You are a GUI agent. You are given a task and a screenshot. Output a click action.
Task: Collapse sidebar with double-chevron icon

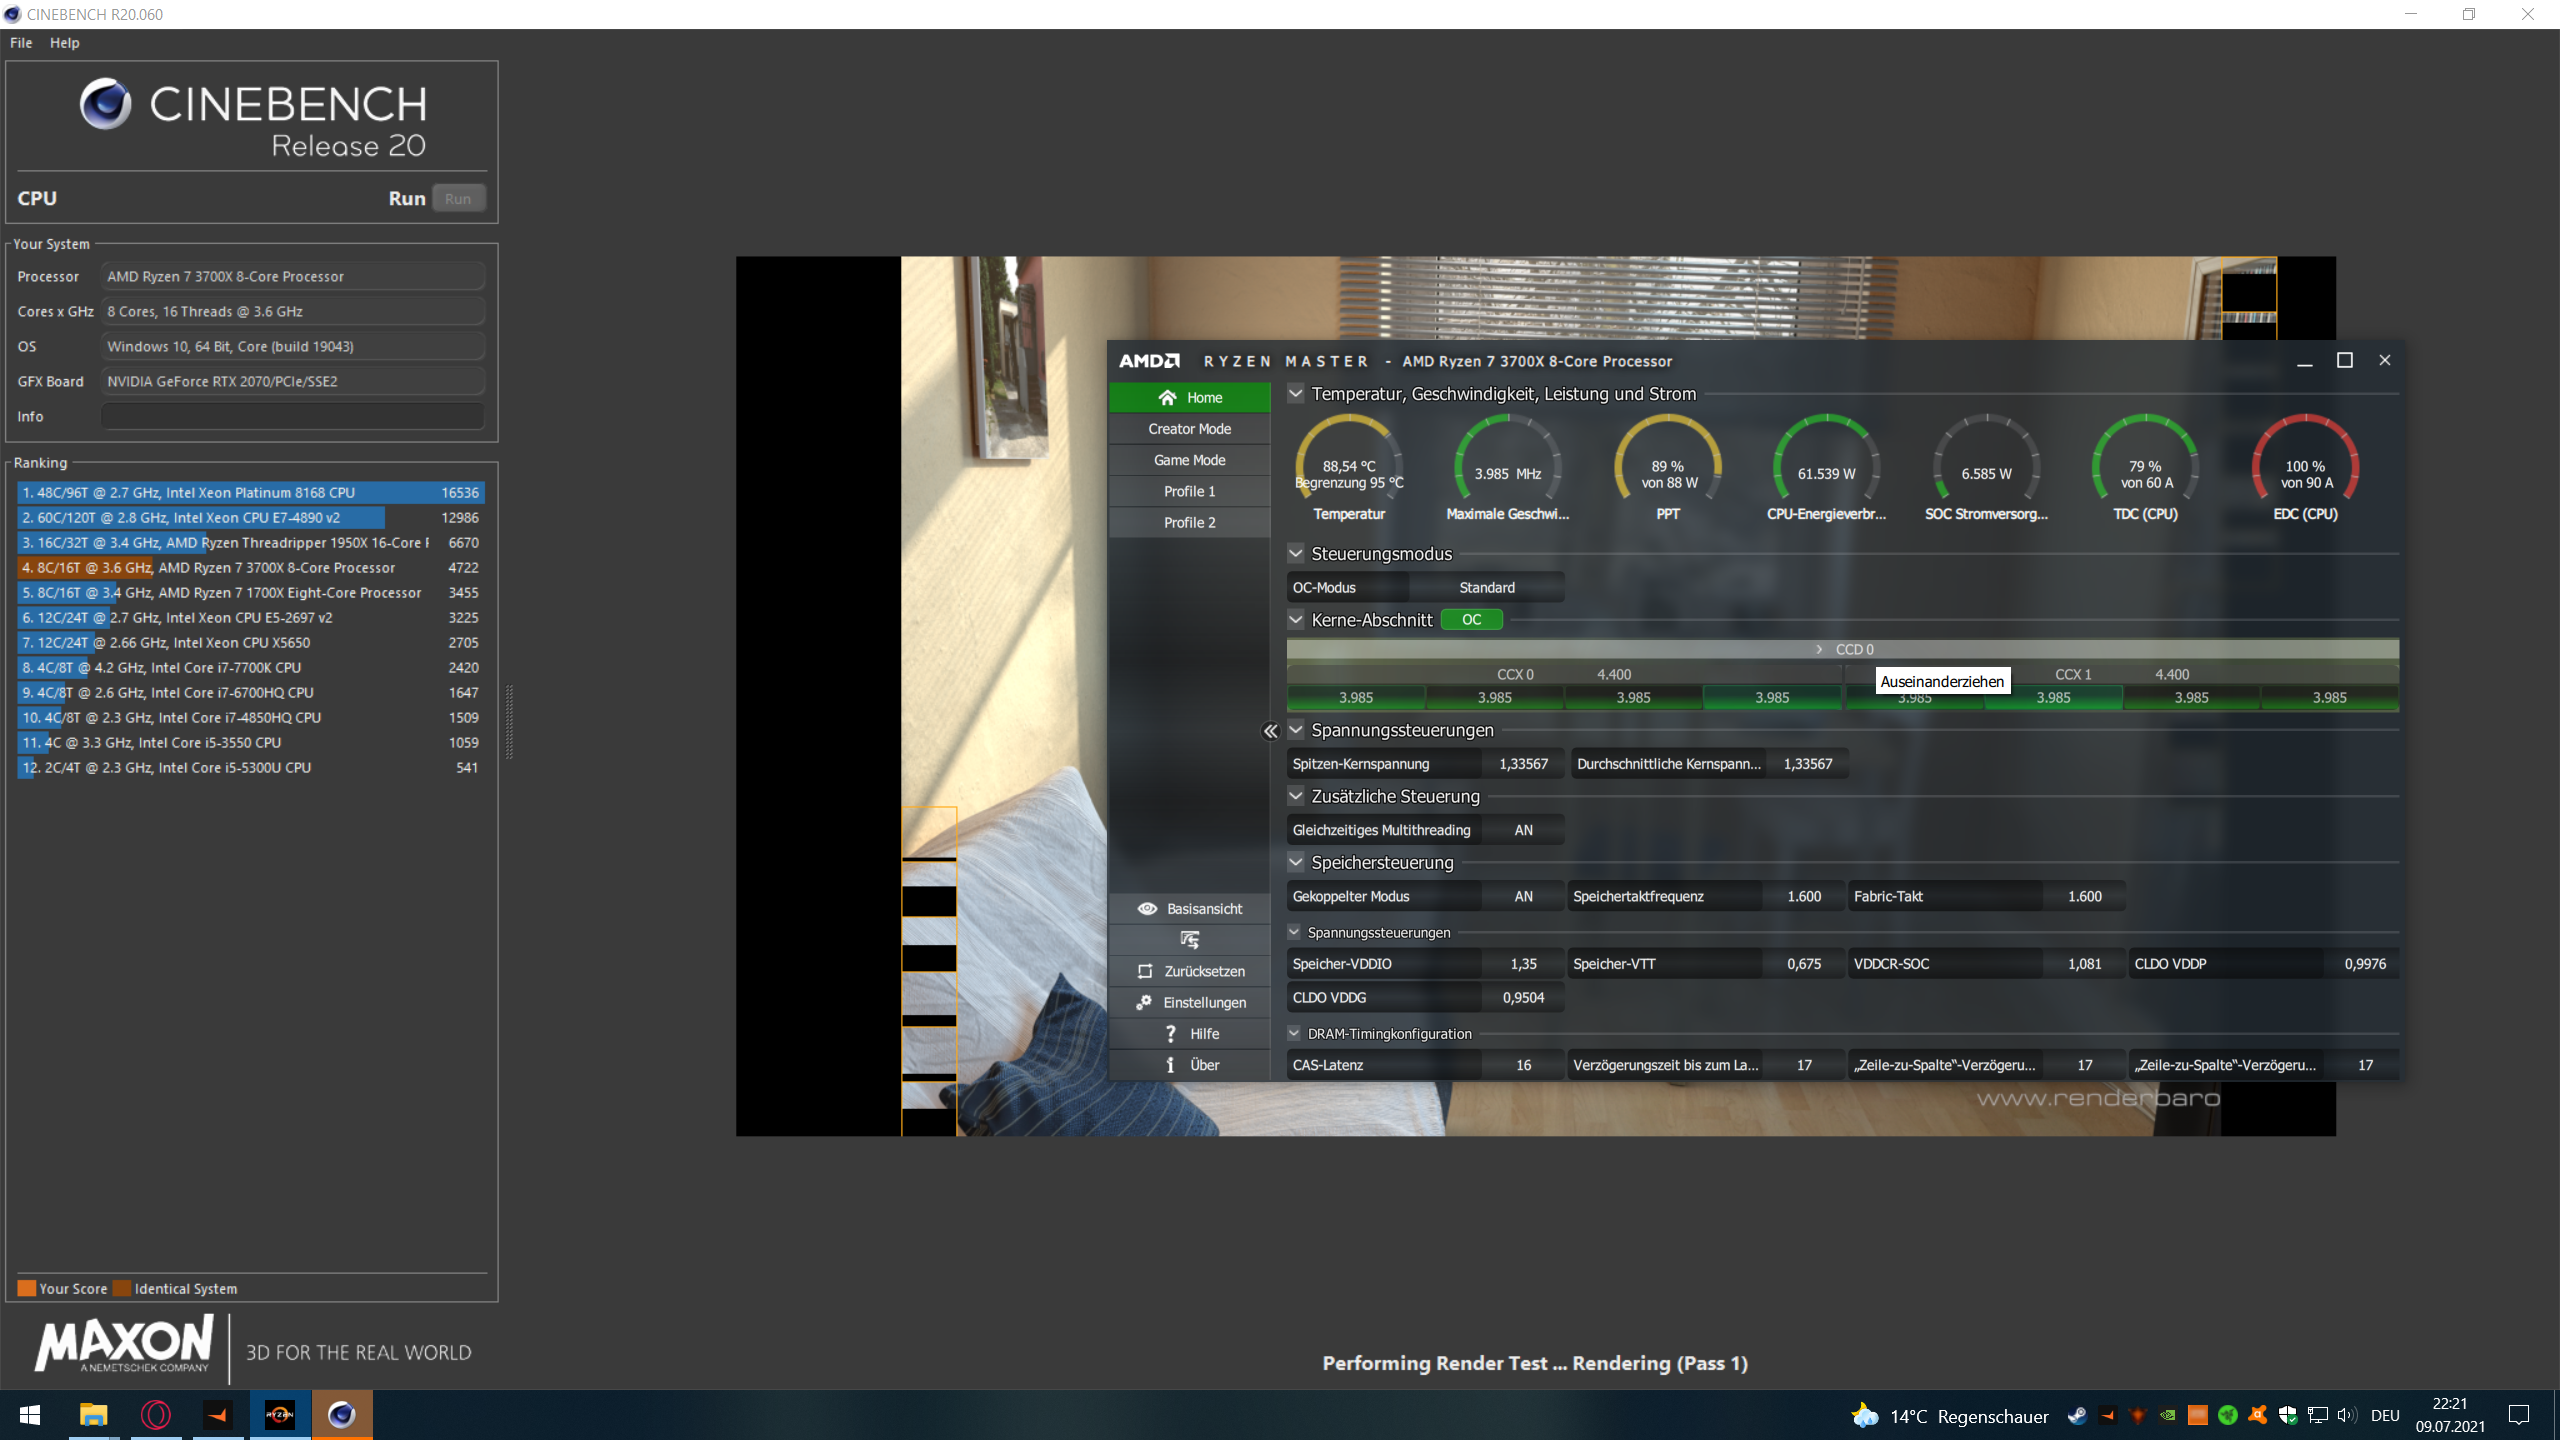pyautogui.click(x=1270, y=731)
